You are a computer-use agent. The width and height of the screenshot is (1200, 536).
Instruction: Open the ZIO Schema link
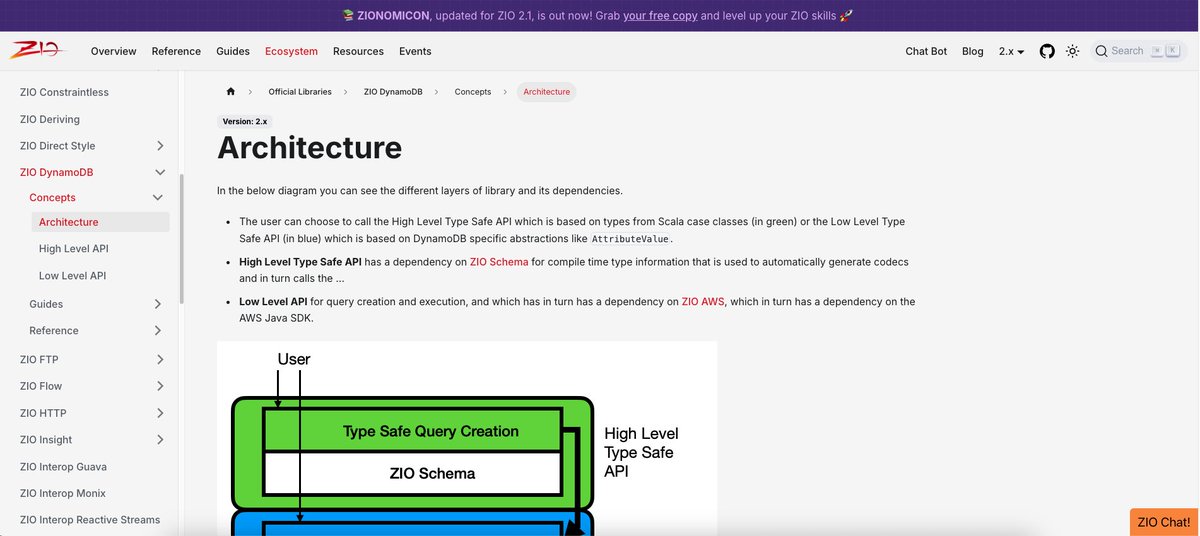(x=499, y=262)
